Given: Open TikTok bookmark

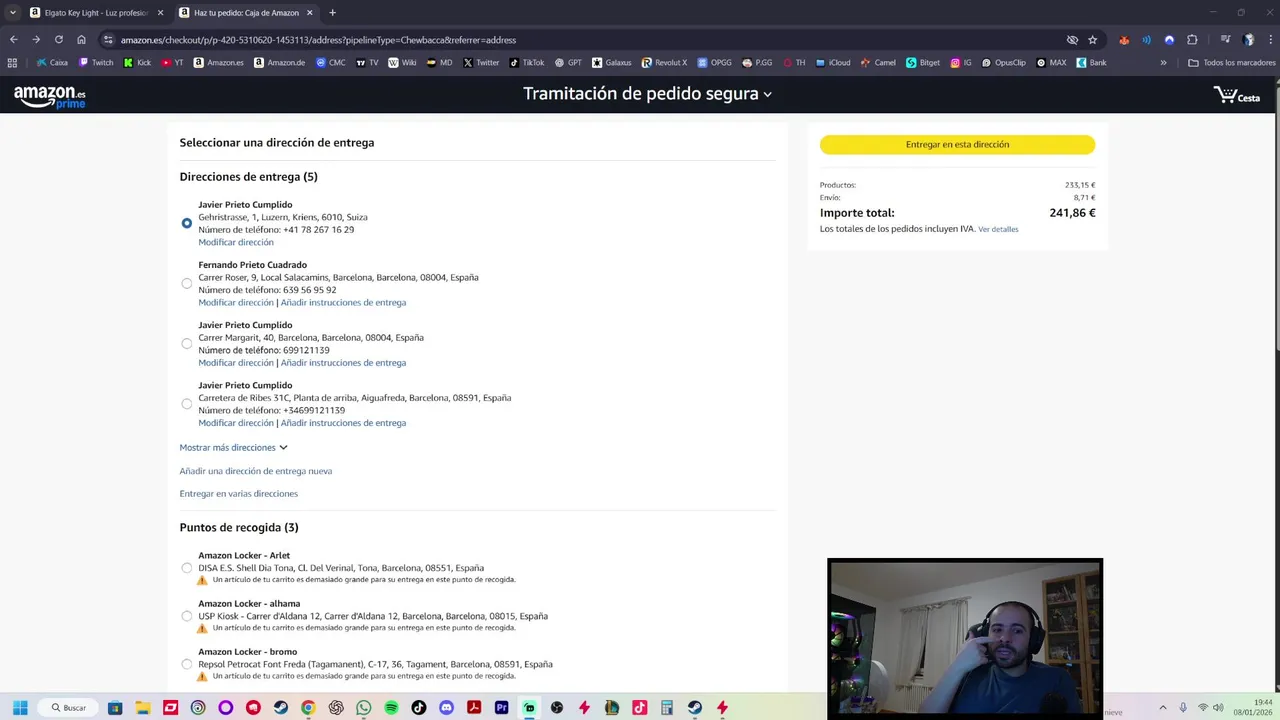Looking at the screenshot, I should tap(527, 62).
